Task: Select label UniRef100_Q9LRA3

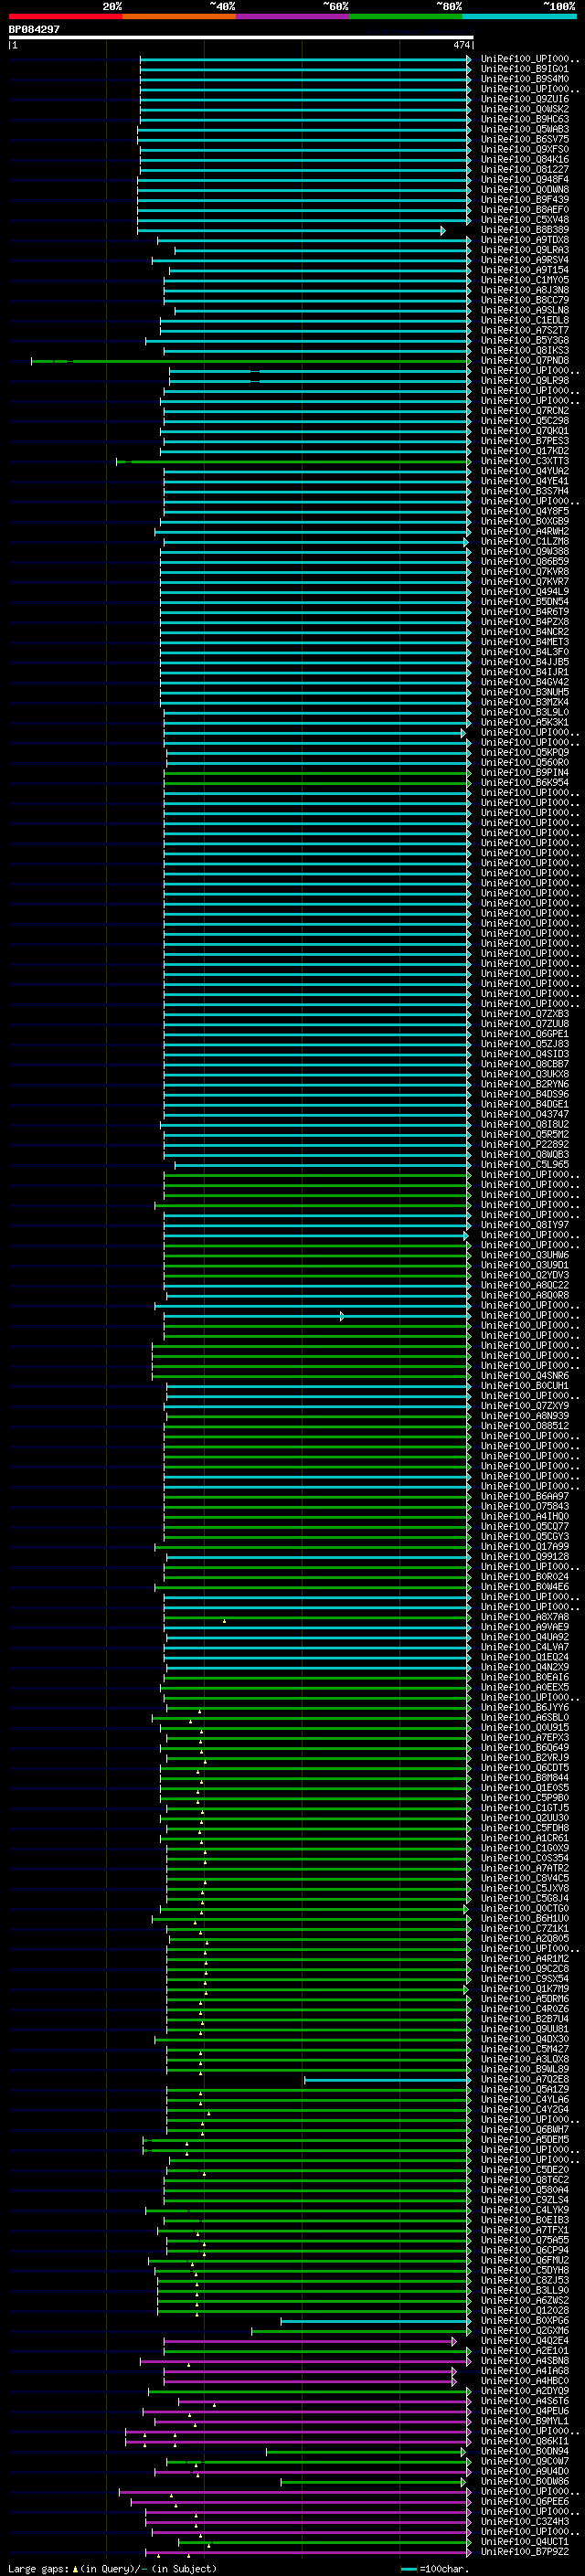Action: (x=524, y=250)
